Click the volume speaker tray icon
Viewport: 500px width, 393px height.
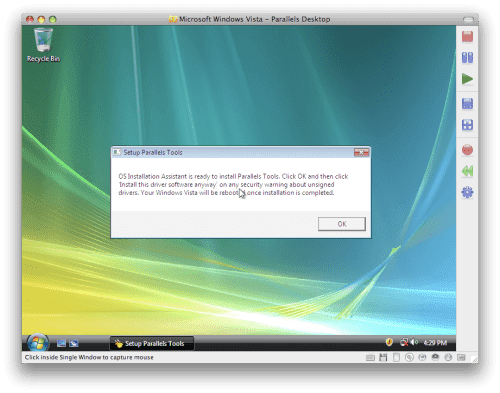click(414, 342)
